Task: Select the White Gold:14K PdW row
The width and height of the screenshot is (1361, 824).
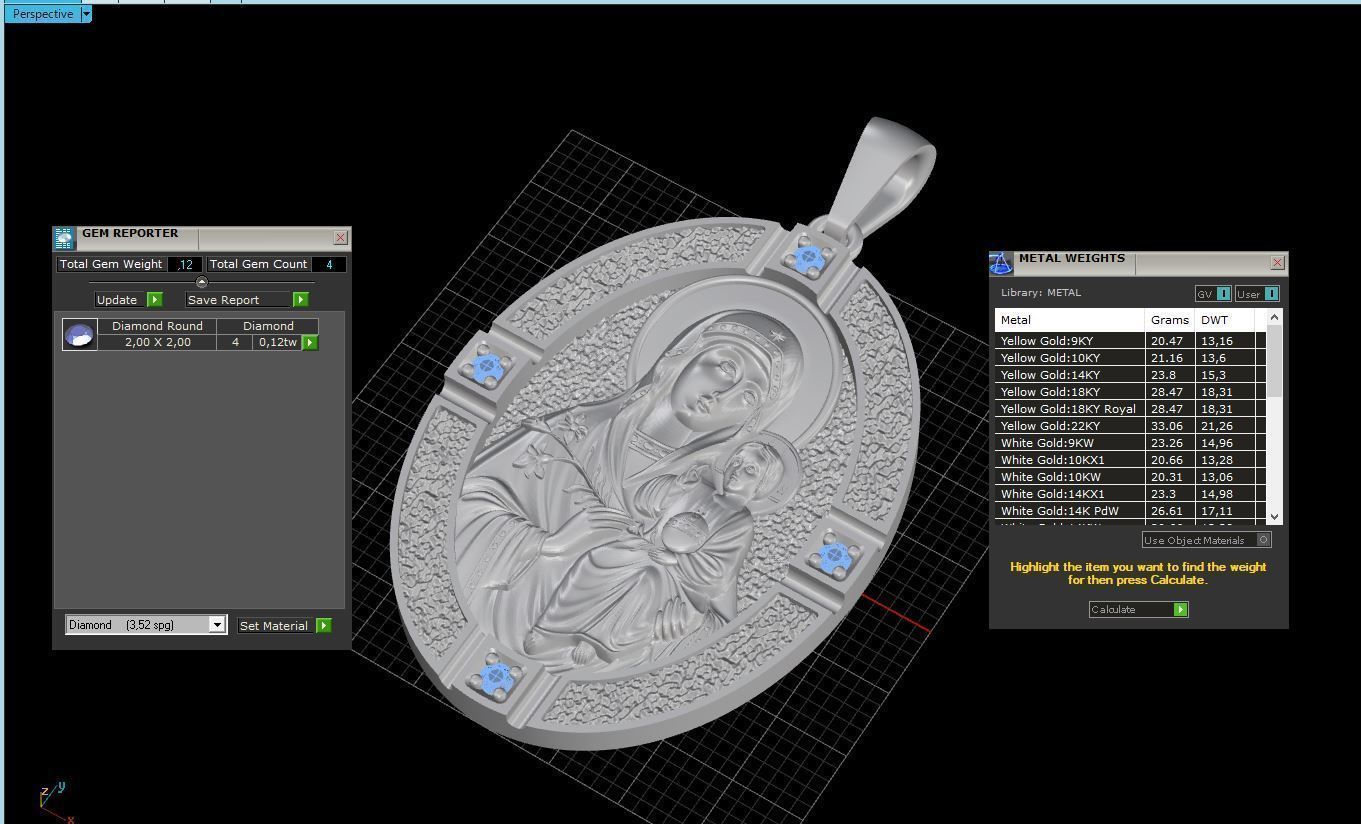Action: point(1130,511)
